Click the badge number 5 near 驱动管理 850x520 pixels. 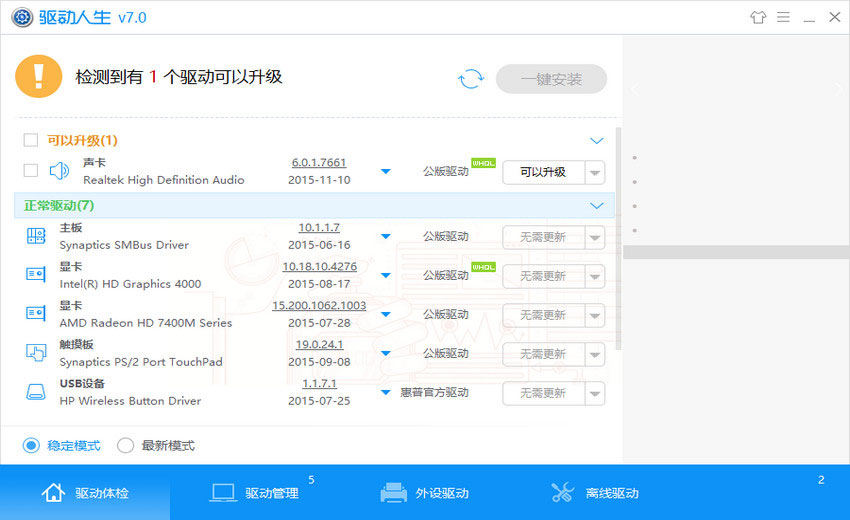tap(311, 480)
